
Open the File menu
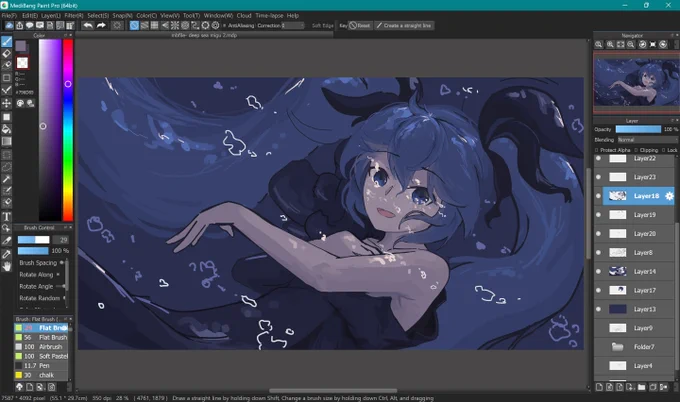[9, 15]
